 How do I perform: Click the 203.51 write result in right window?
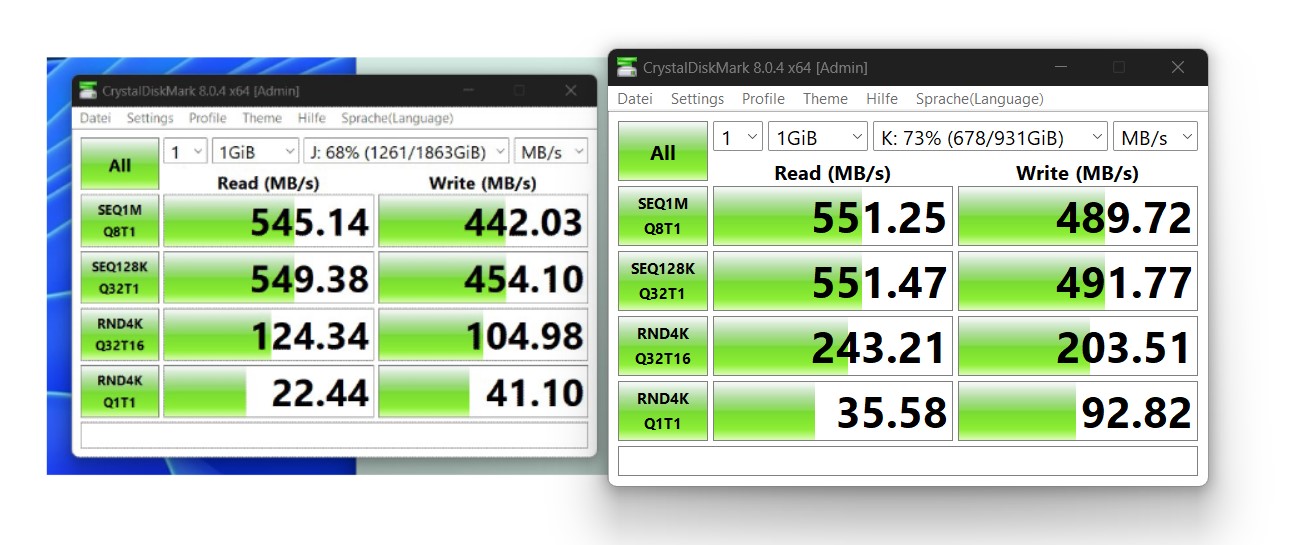(1078, 346)
